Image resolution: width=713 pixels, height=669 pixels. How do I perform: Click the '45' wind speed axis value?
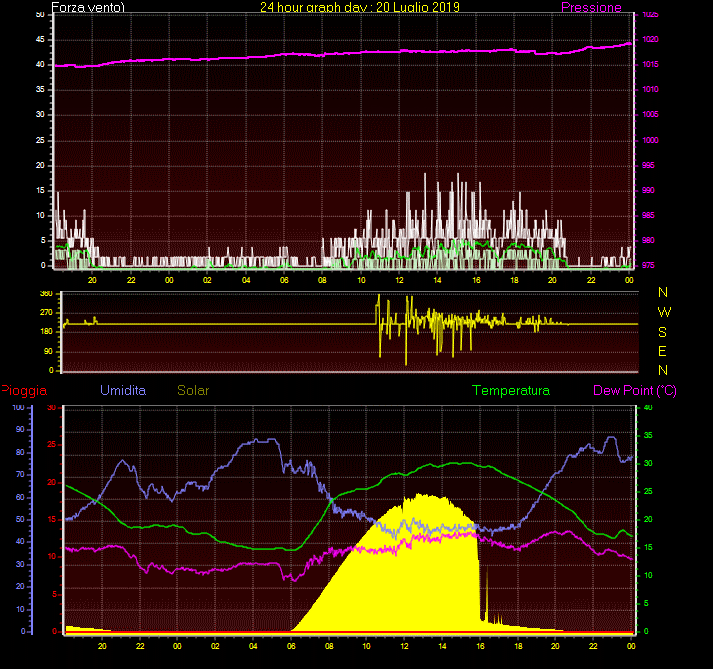tap(40, 40)
